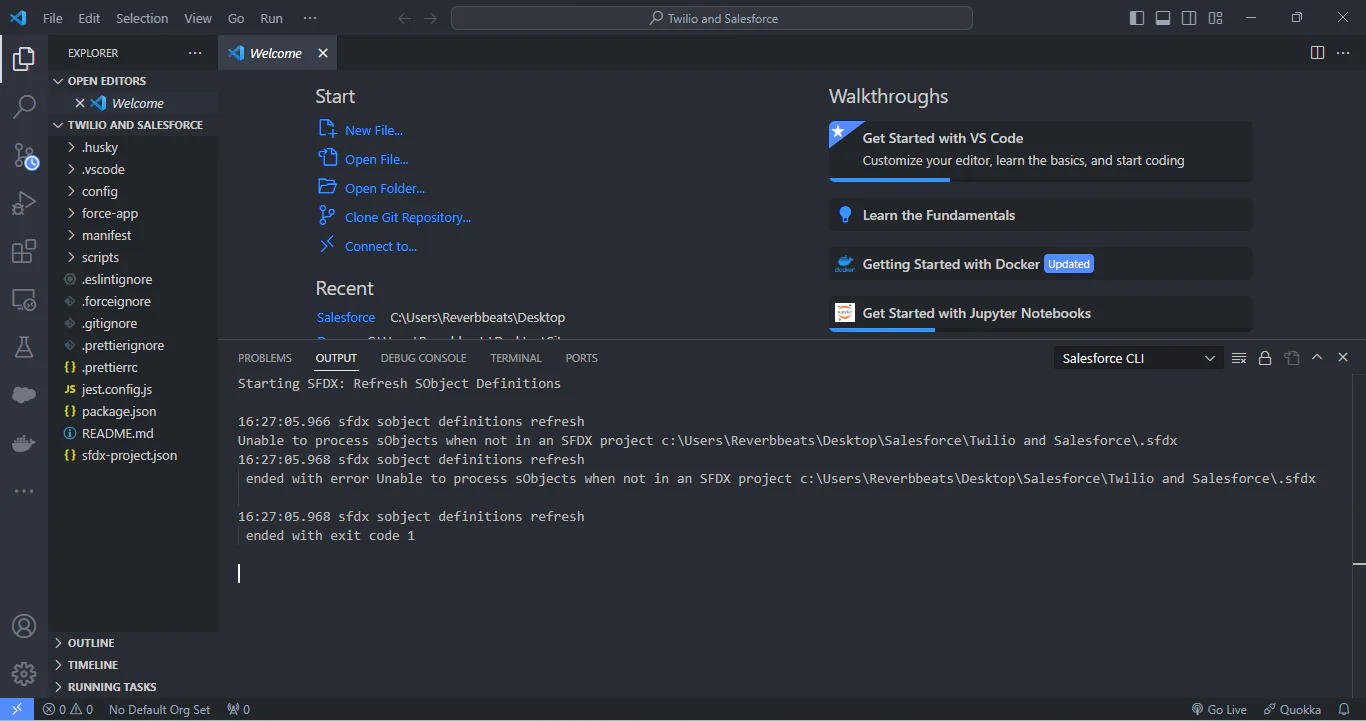Open the Testing flask view
The width and height of the screenshot is (1366, 721).
click(24, 347)
